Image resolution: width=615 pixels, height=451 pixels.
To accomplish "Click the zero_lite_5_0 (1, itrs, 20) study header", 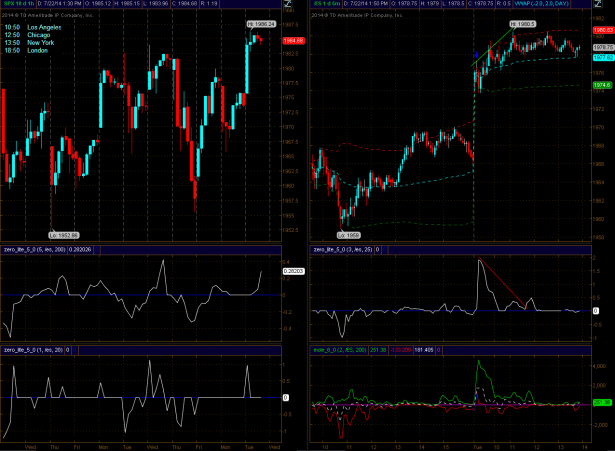I will [40, 350].
